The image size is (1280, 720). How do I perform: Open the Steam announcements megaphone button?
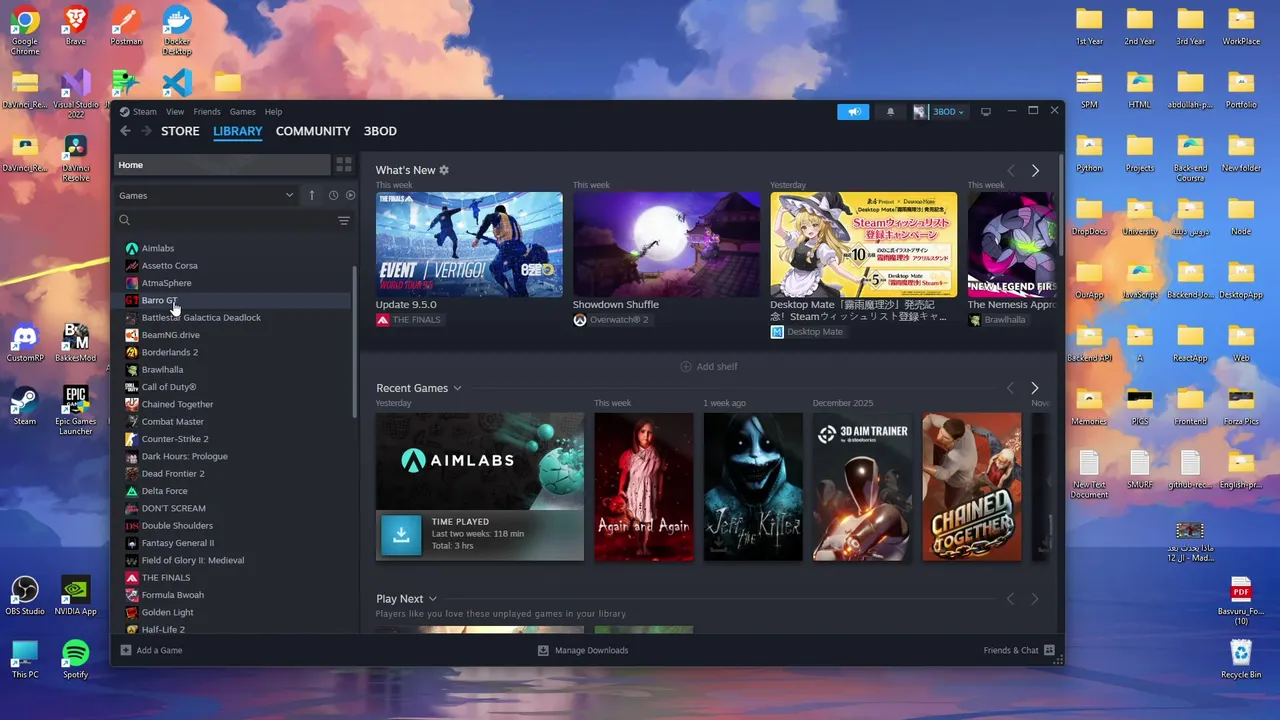(x=853, y=112)
